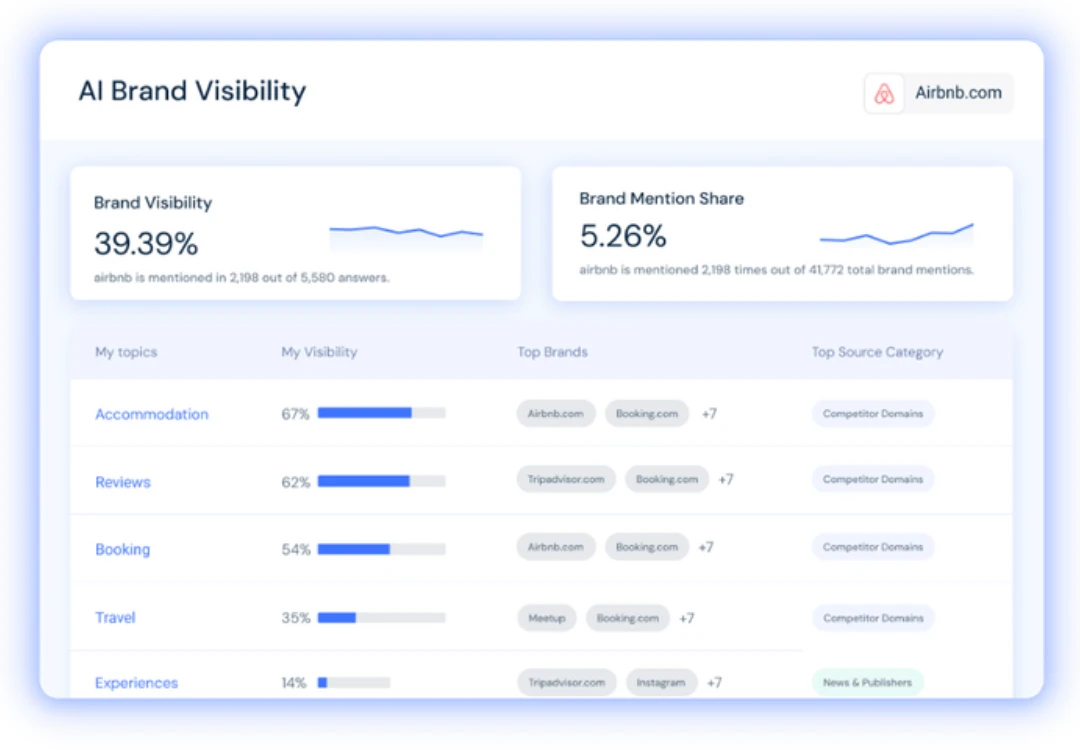The width and height of the screenshot is (1080, 750).
Task: Click Competitor Domains tag for Accommodation
Action: [x=873, y=413]
